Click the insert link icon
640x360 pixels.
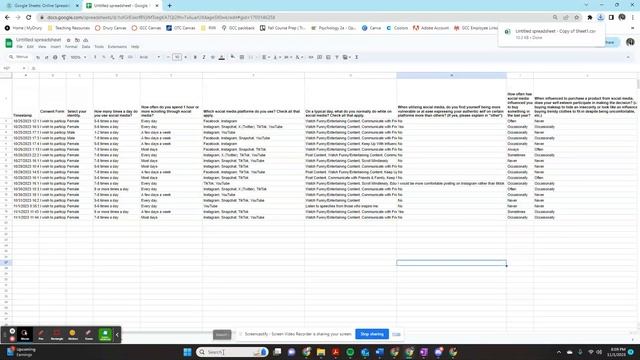click(311, 57)
